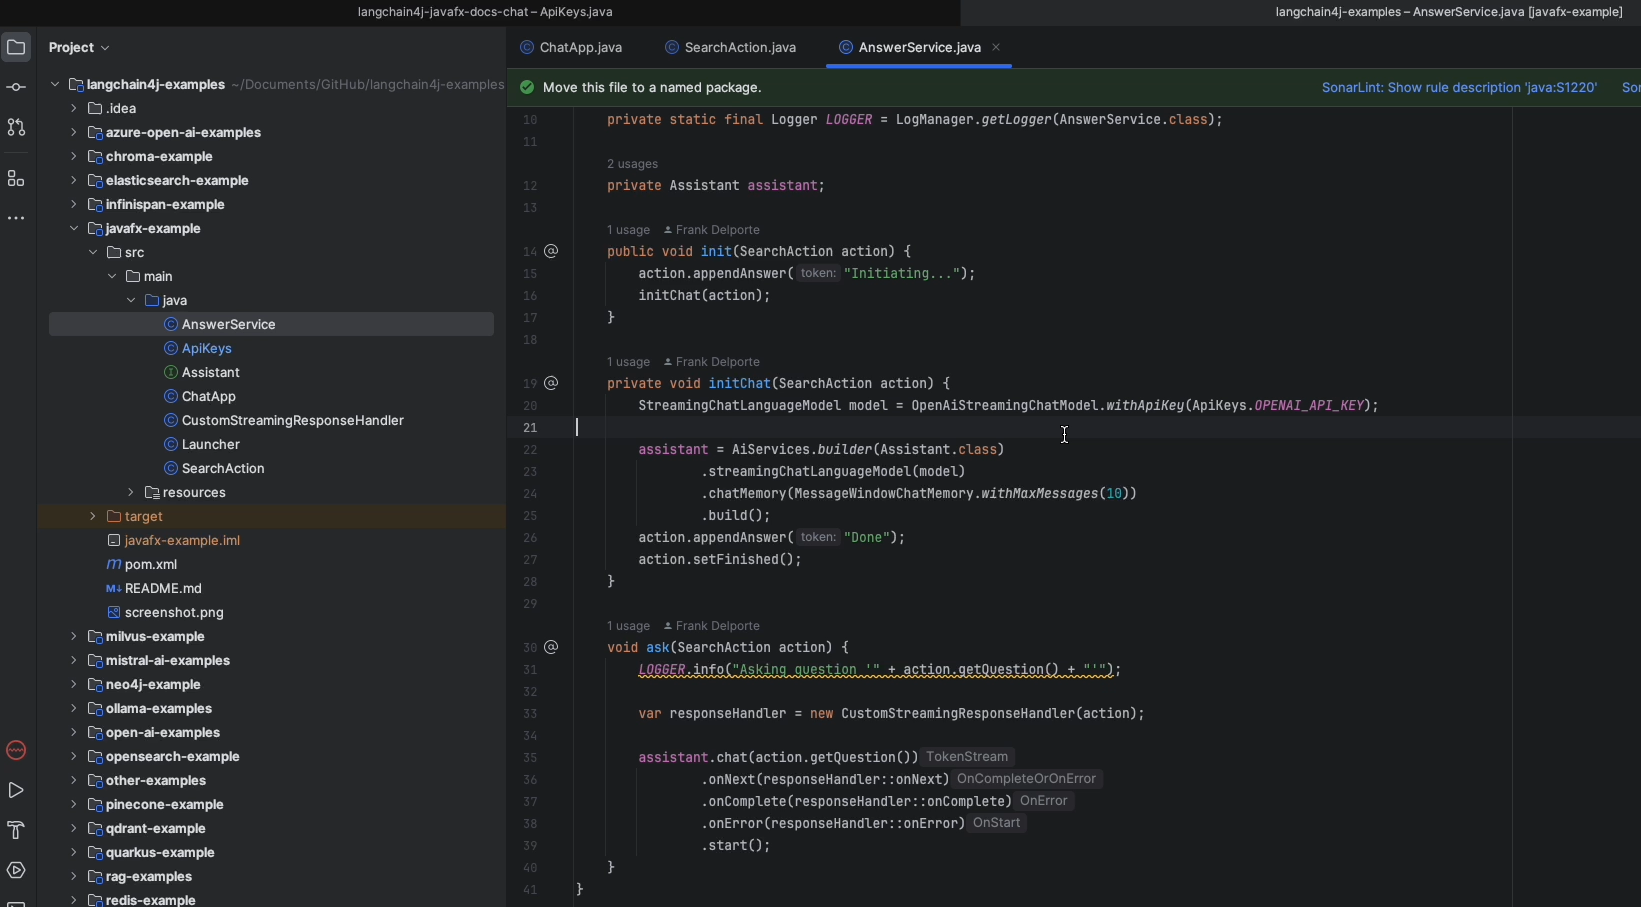Click '1 usage' hint above ask method
The width and height of the screenshot is (1641, 907).
pos(628,626)
